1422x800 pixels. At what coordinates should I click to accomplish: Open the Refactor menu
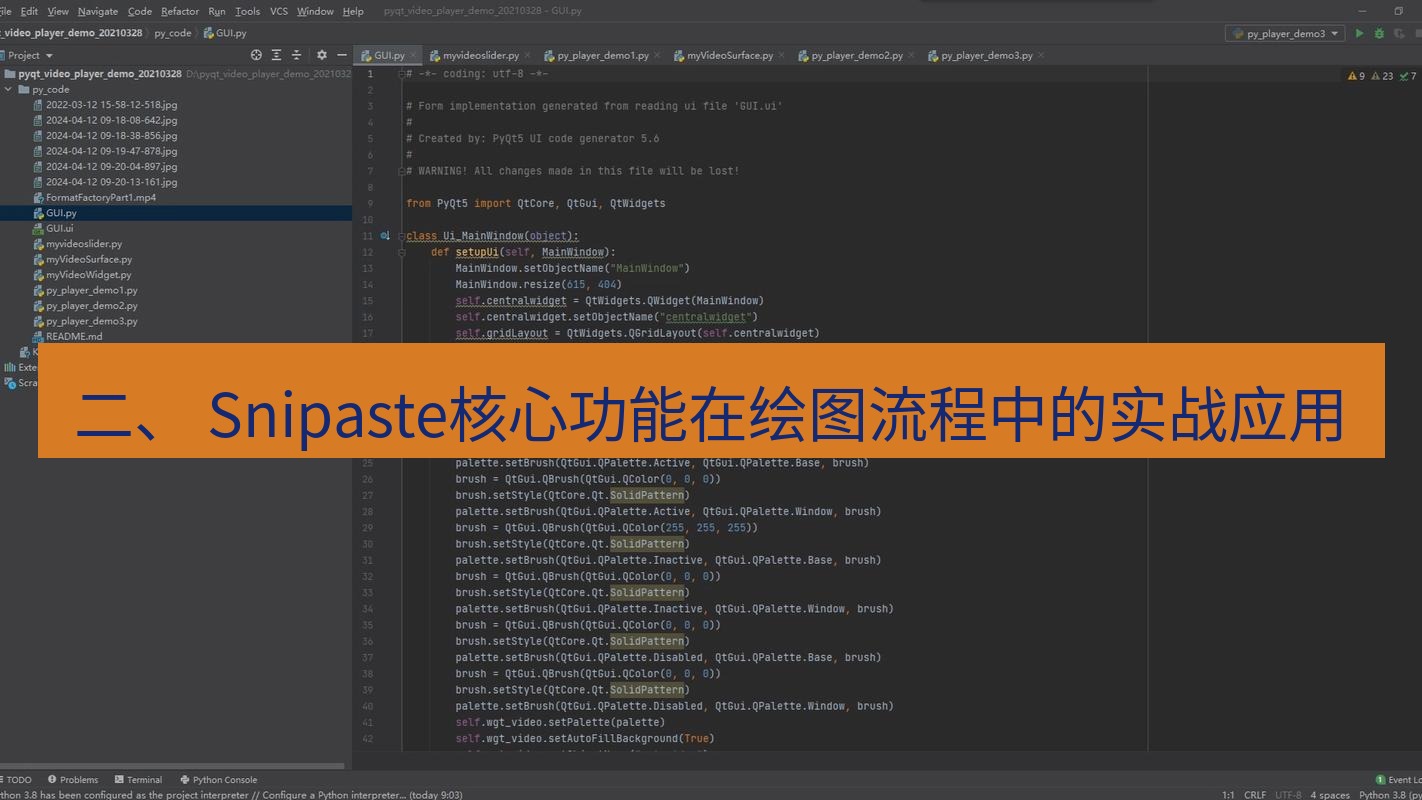(x=179, y=11)
